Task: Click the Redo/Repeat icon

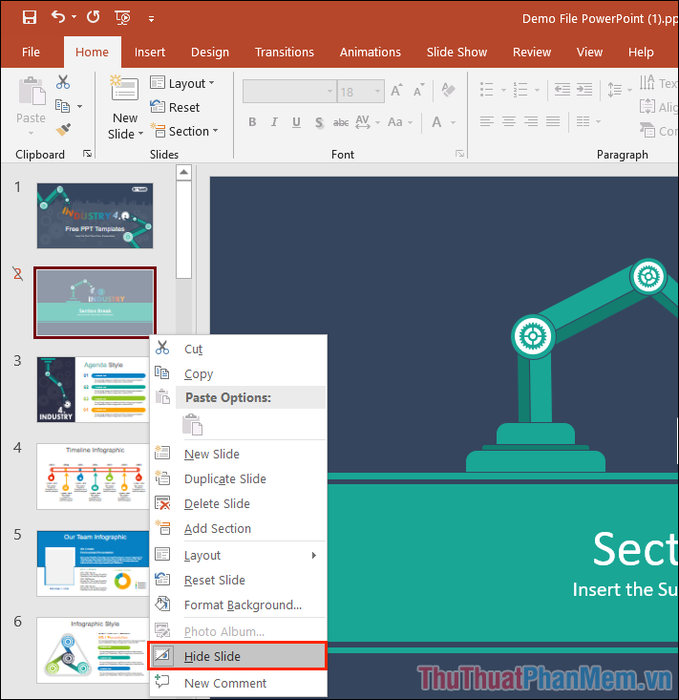Action: pos(93,17)
